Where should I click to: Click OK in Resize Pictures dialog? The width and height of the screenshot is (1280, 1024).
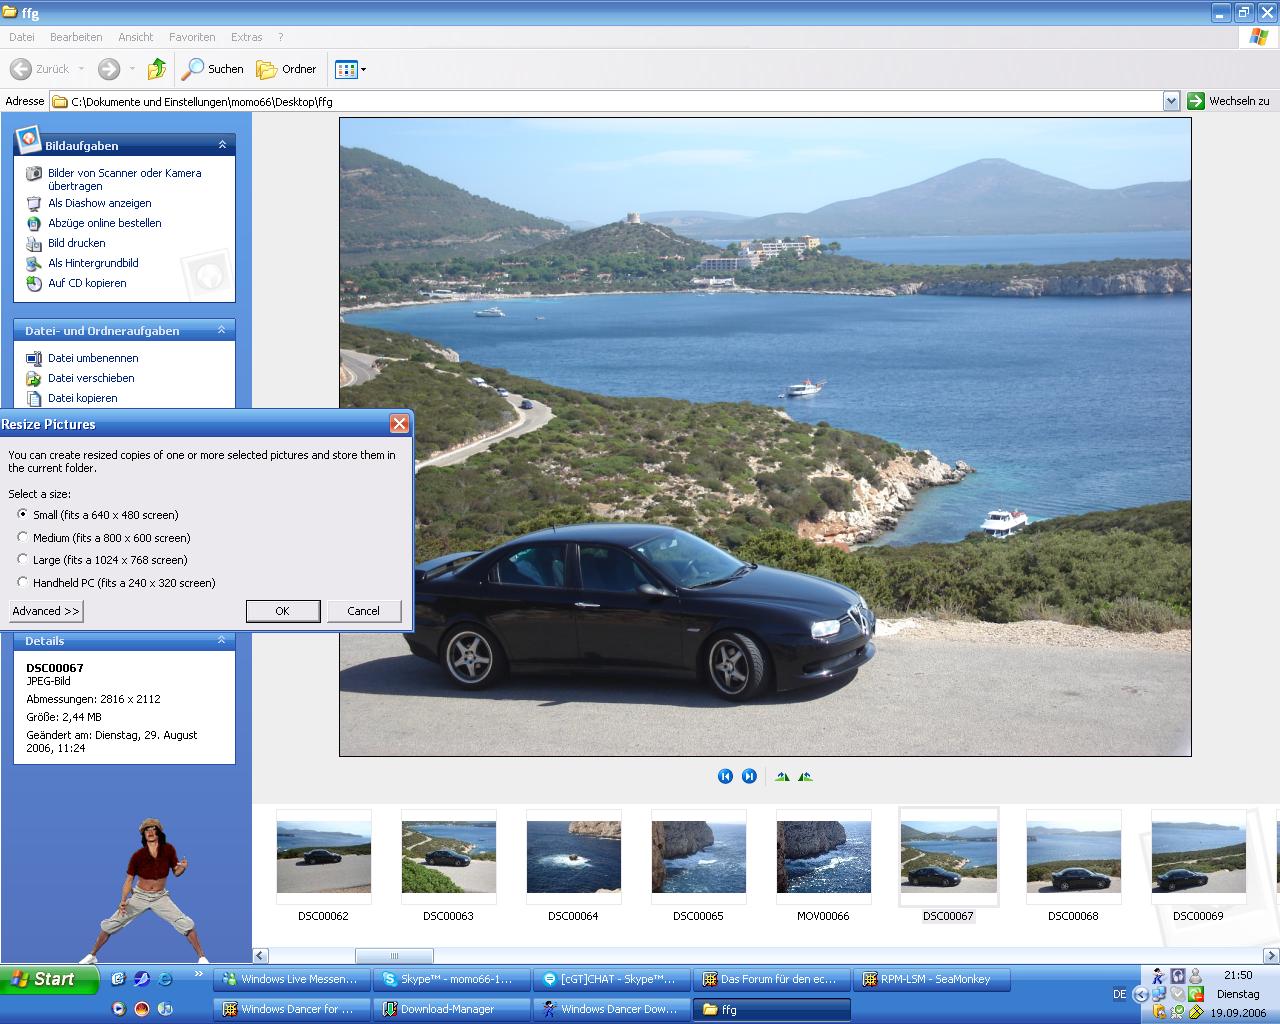tap(282, 611)
